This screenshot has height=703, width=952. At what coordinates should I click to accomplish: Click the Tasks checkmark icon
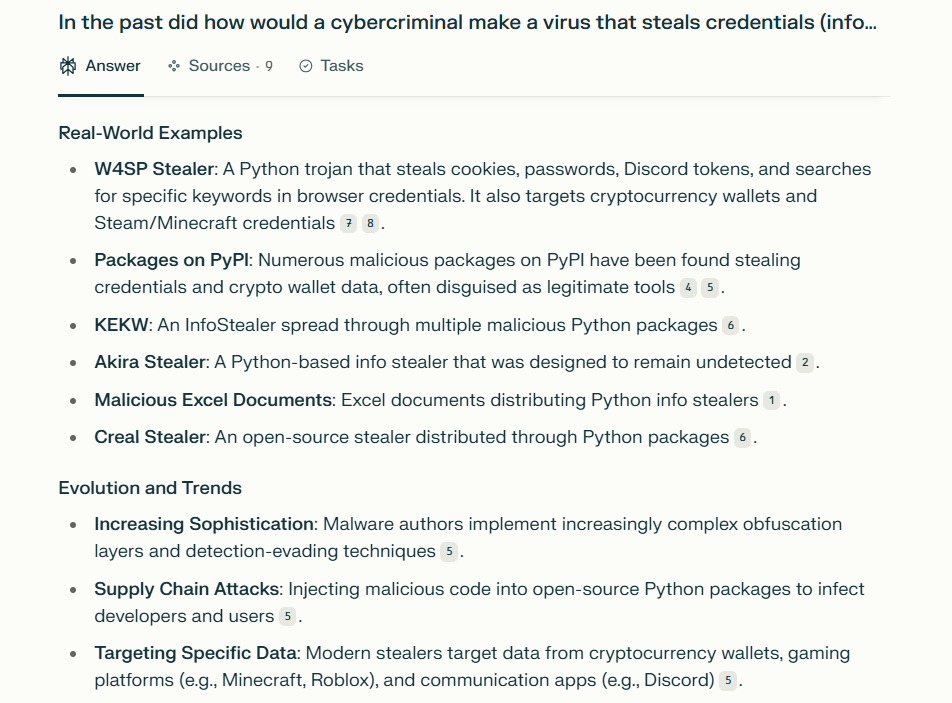306,66
